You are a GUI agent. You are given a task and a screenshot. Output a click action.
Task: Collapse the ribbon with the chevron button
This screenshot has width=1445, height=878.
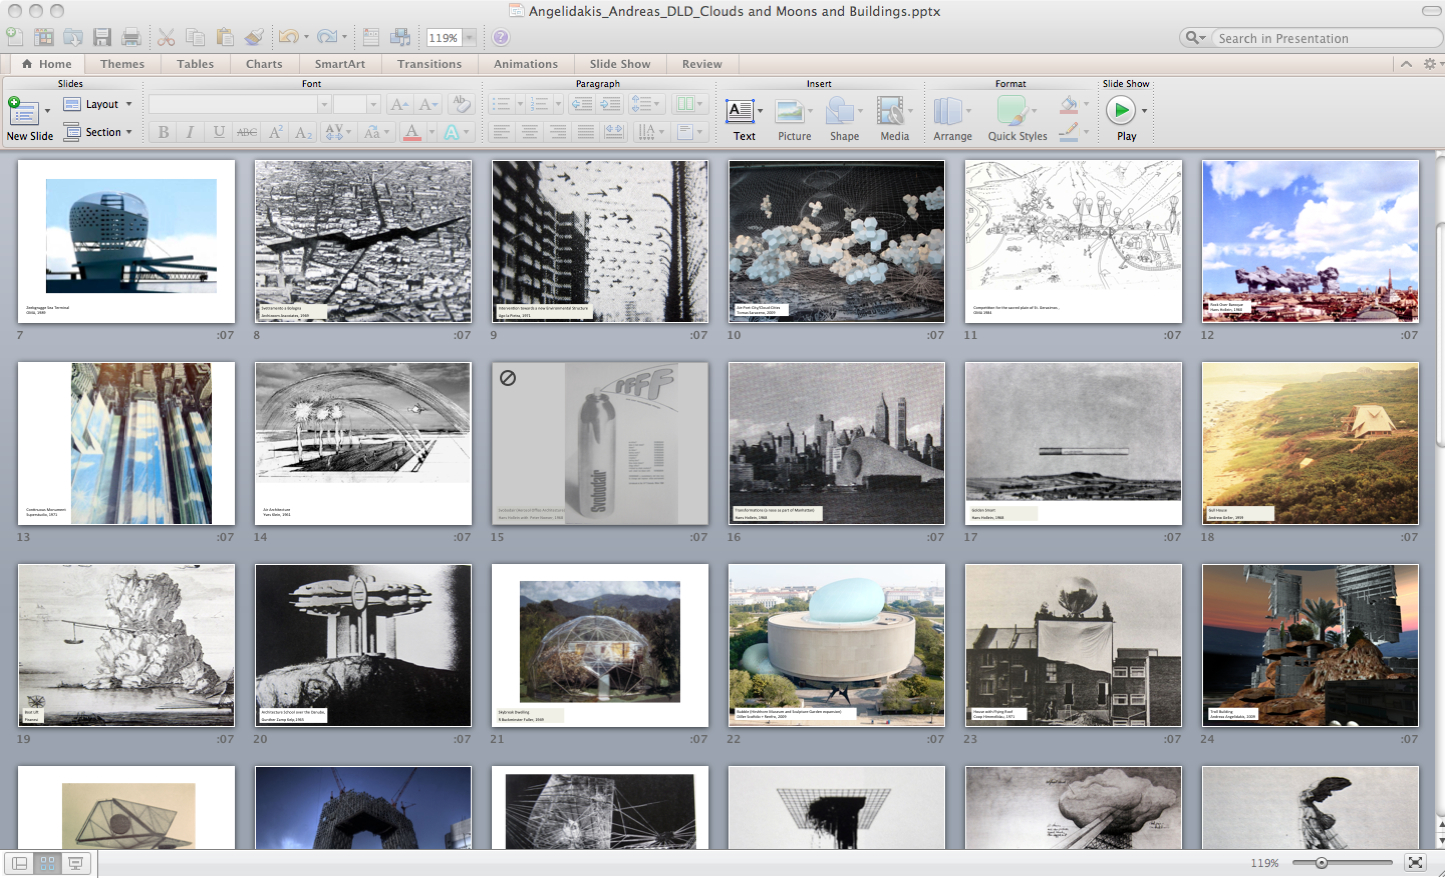coord(1406,64)
